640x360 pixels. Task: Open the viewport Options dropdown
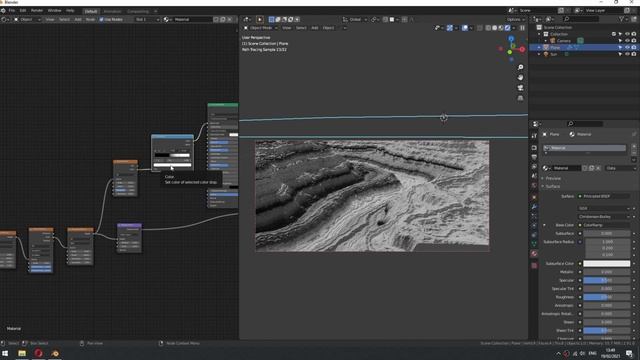[516, 19]
